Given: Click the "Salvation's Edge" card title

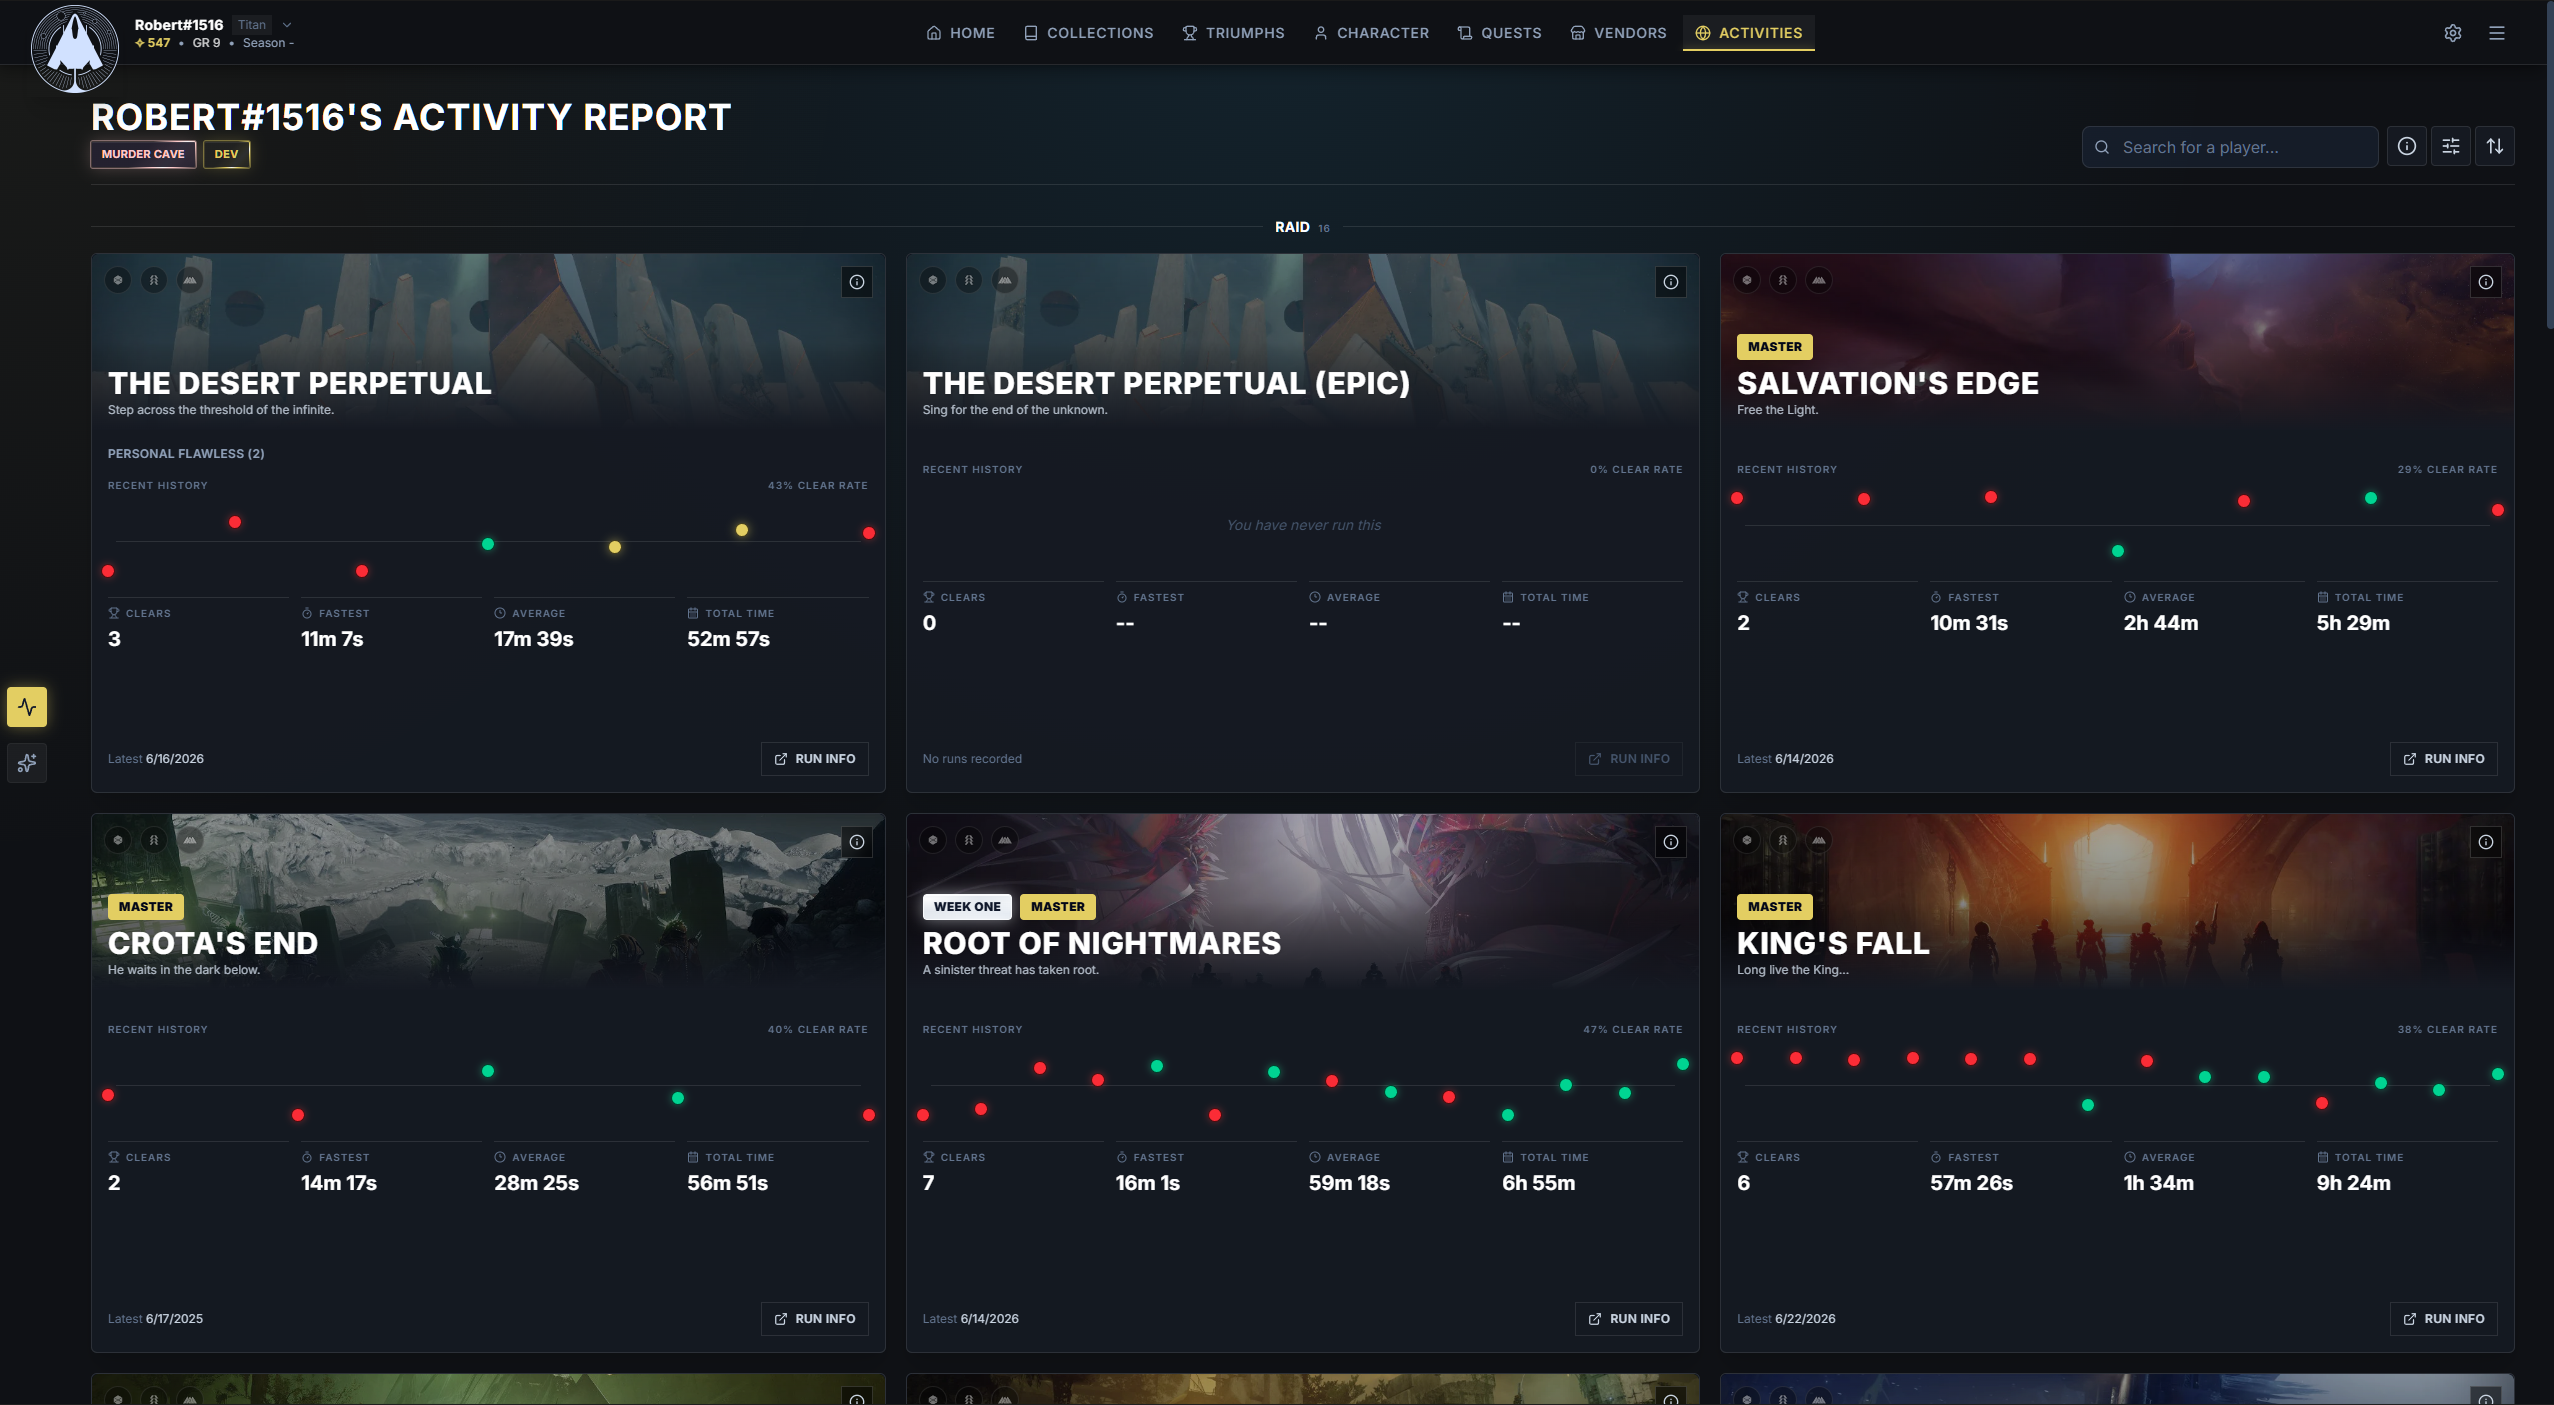Looking at the screenshot, I should coord(1888,383).
